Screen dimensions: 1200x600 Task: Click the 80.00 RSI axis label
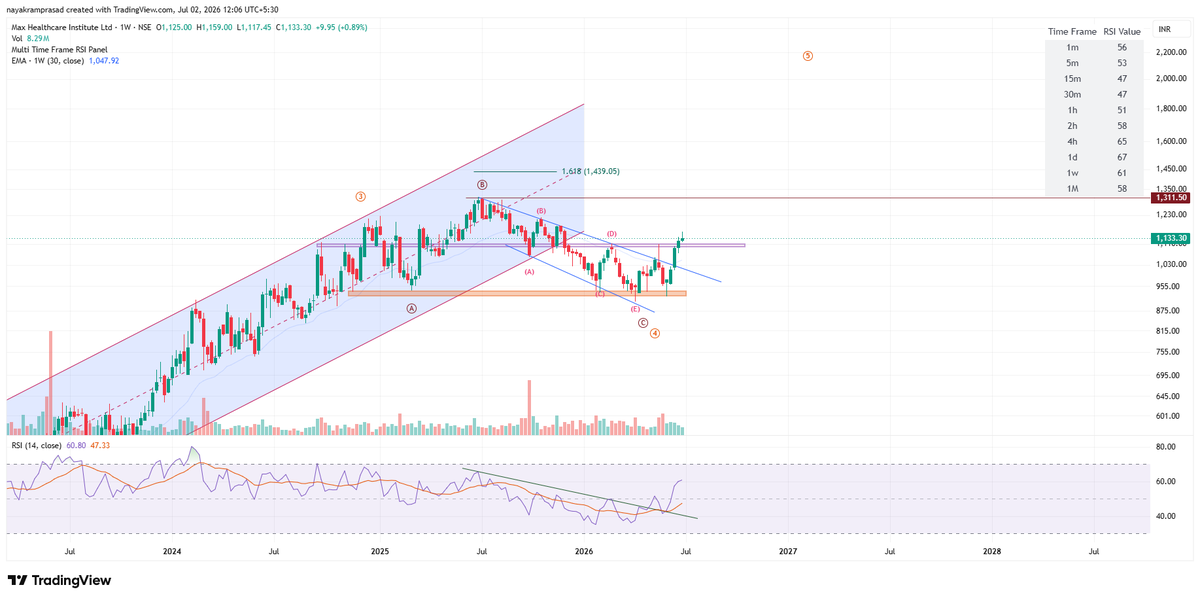coord(1165,447)
